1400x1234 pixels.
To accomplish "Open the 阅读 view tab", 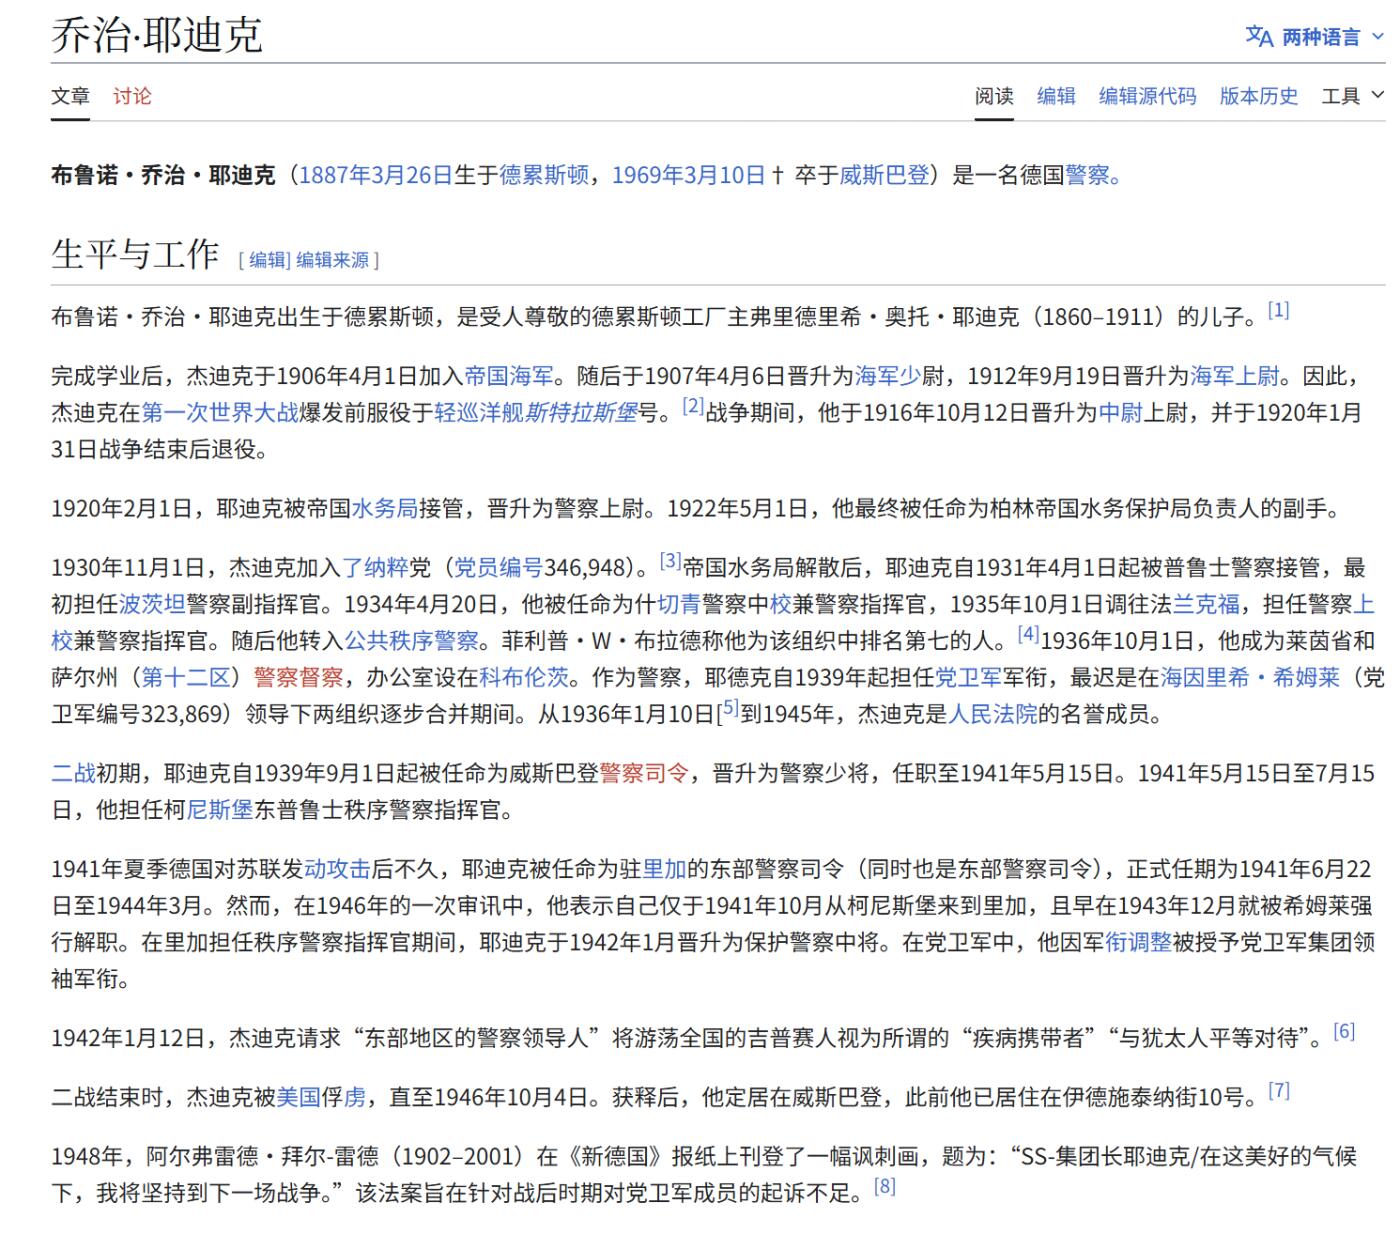I will (x=994, y=96).
